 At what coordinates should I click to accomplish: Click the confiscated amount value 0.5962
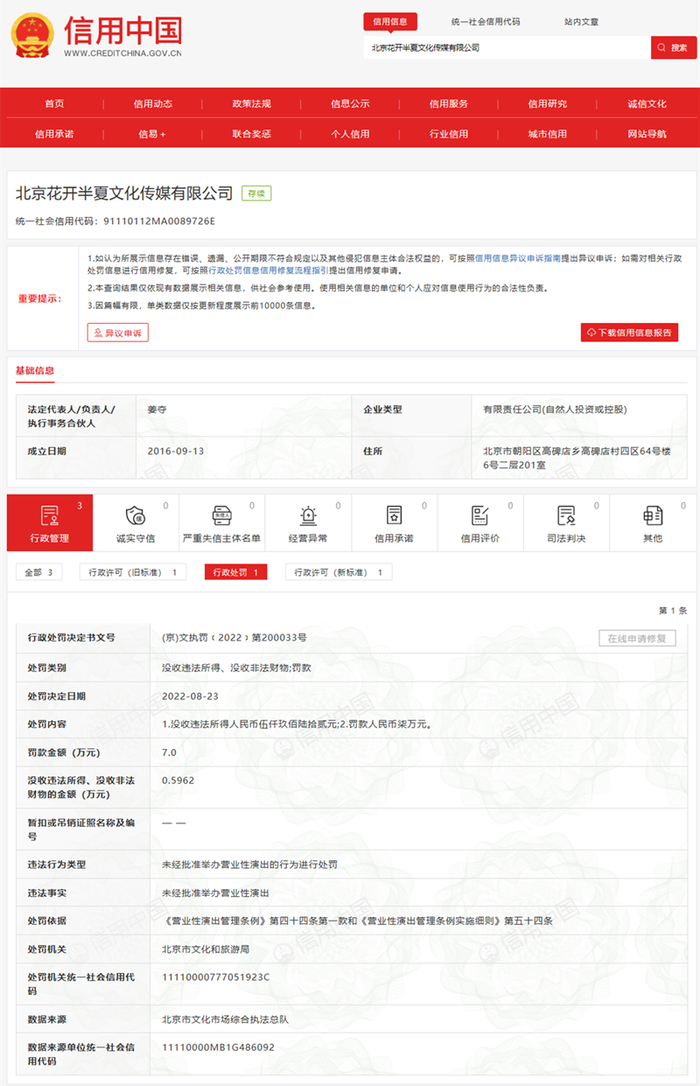click(178, 780)
